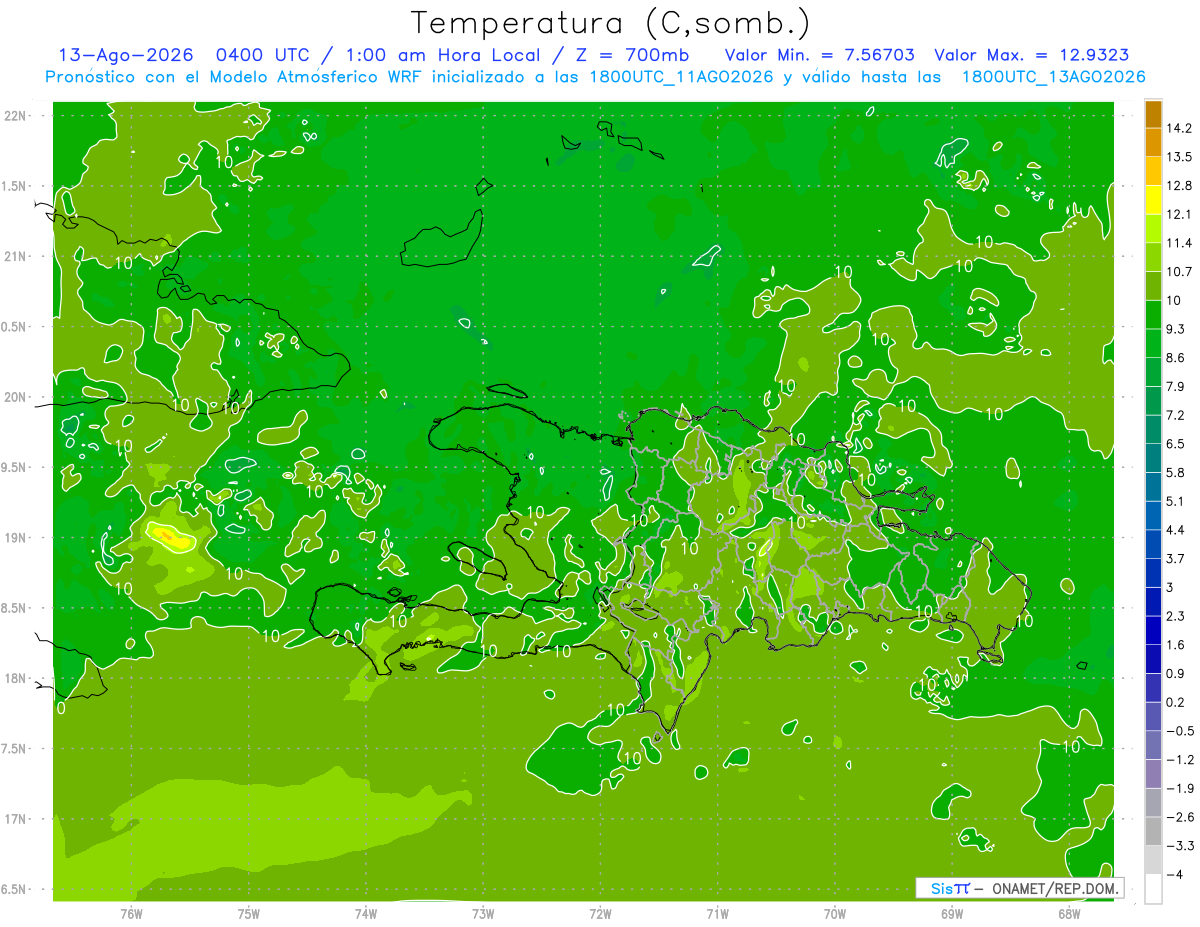The height and width of the screenshot is (927, 1200).
Task: Click the '-0.5' colorbar value label
Action: click(x=1179, y=731)
